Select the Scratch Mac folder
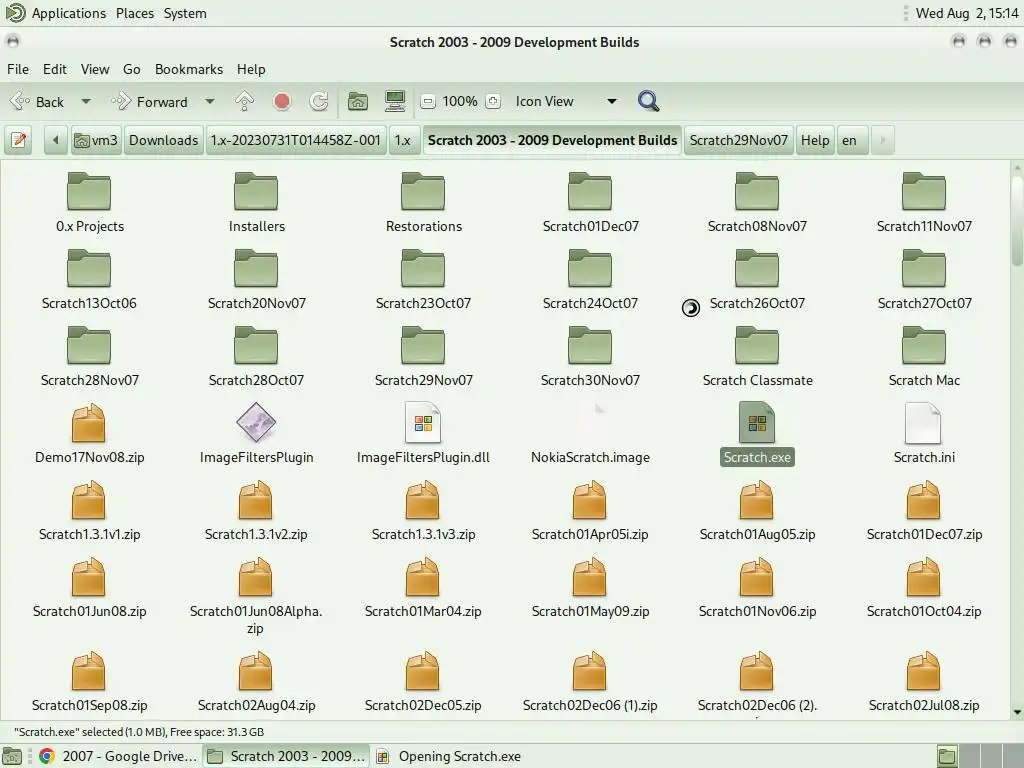The image size is (1024, 768). click(924, 357)
